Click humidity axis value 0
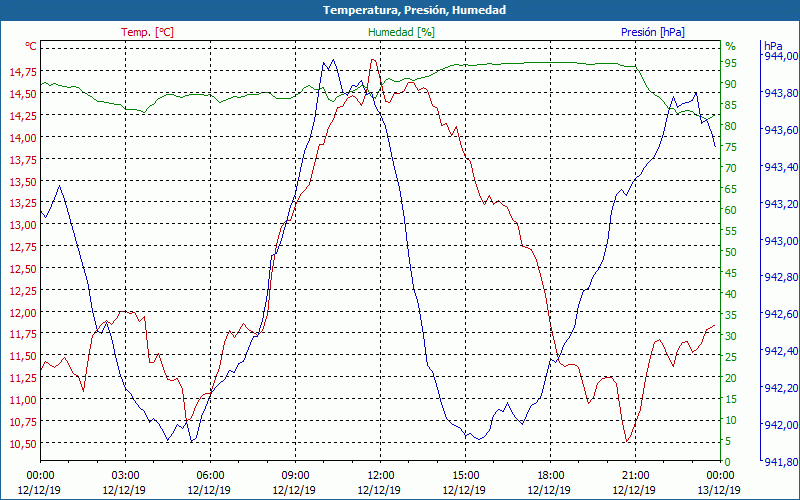 [728, 462]
